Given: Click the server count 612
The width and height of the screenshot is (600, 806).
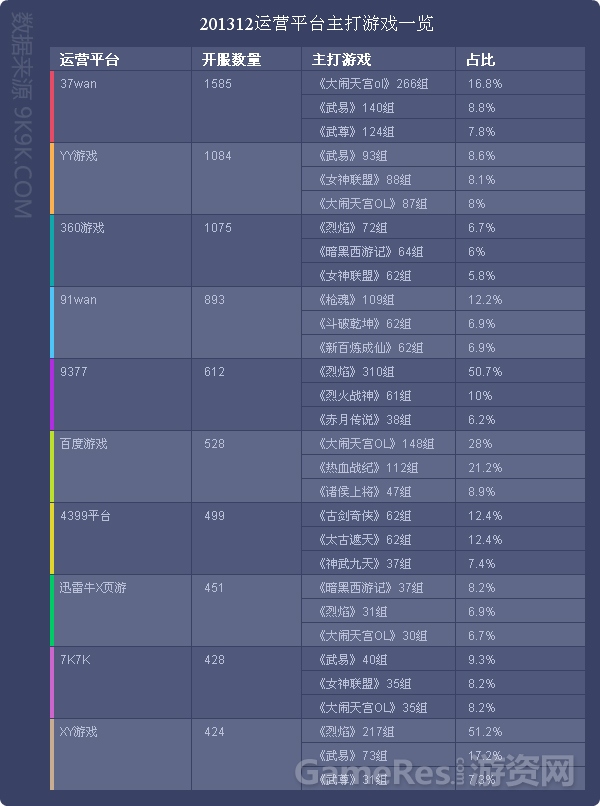Looking at the screenshot, I should [x=214, y=372].
